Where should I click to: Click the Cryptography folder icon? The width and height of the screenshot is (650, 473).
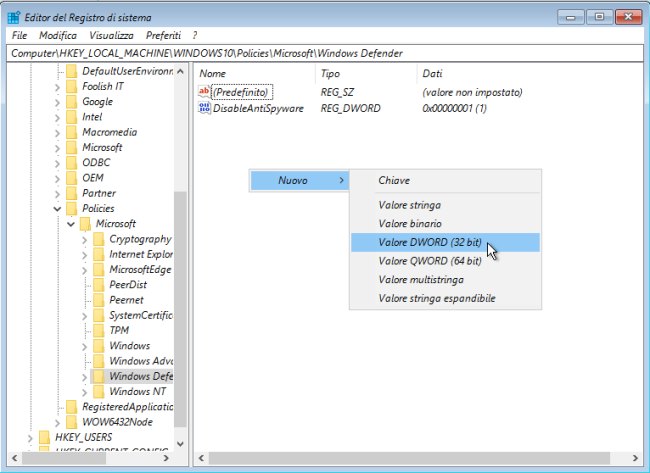[x=99, y=239]
